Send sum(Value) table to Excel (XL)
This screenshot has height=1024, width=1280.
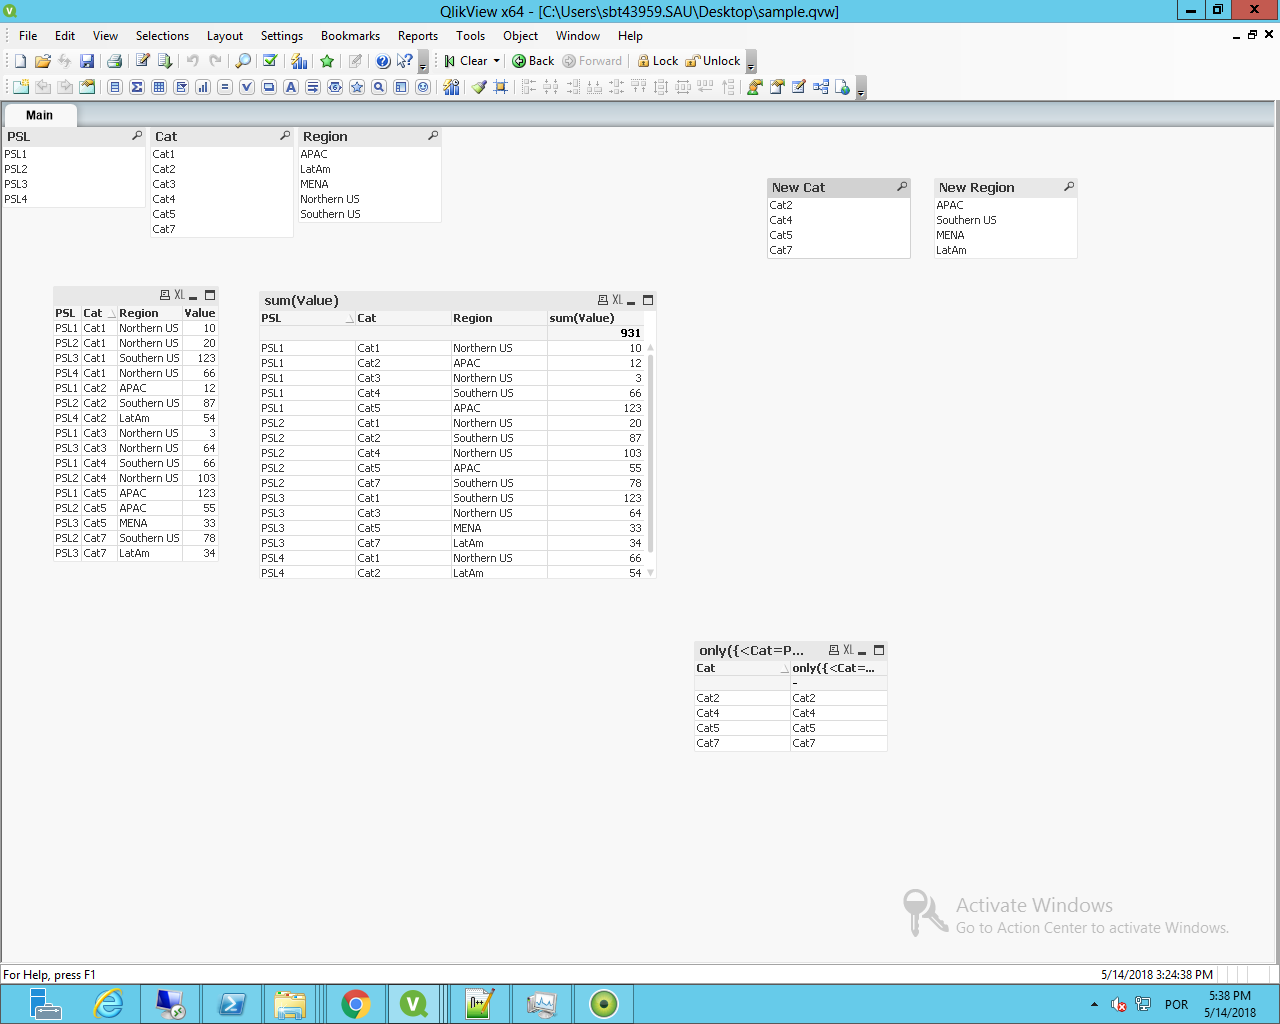pyautogui.click(x=617, y=300)
